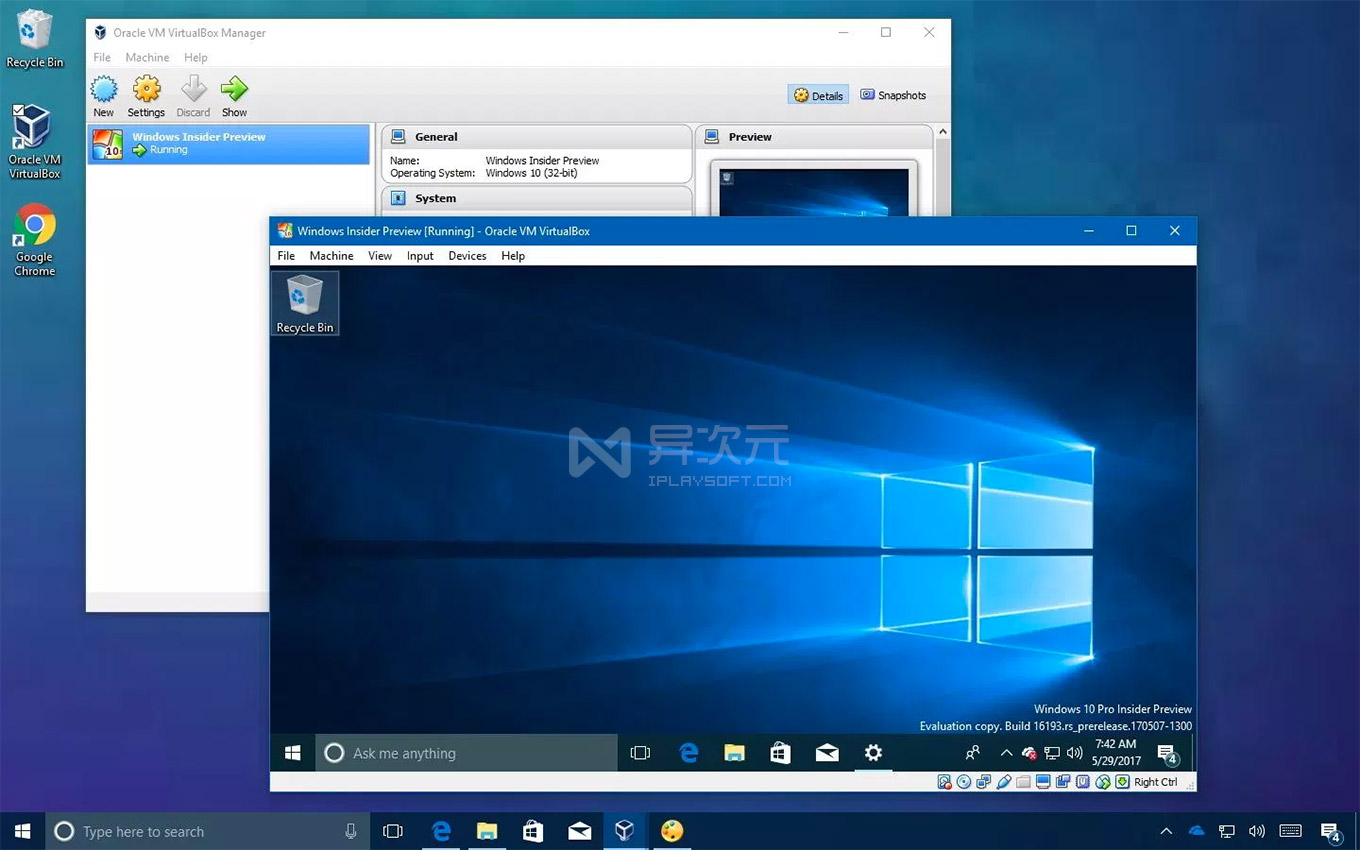
Task: Expand hidden icons in the guest system tray
Action: pyautogui.click(x=1006, y=753)
